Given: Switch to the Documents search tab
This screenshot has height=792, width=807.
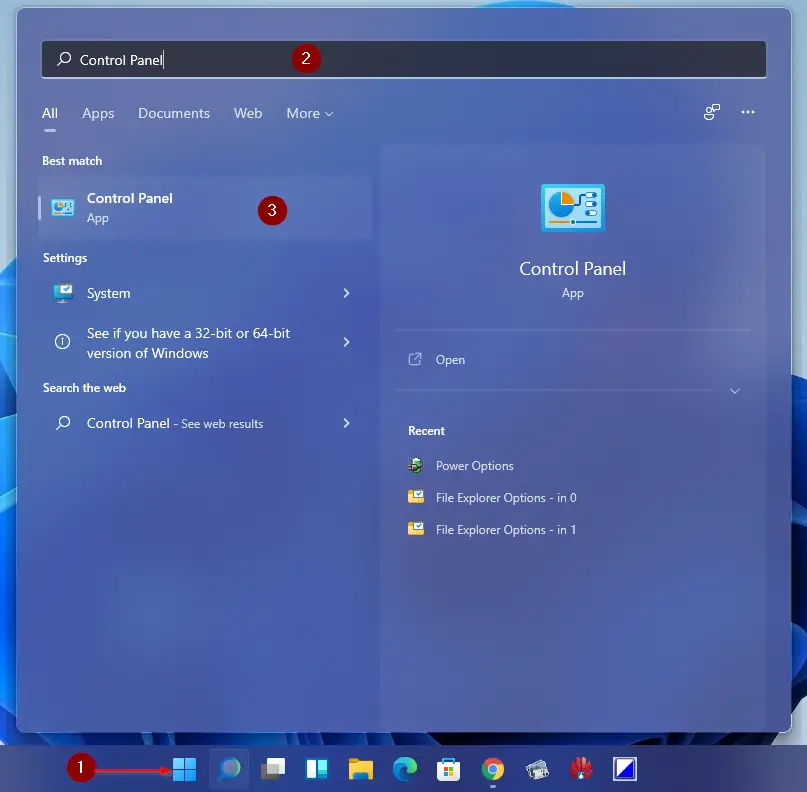Looking at the screenshot, I should pyautogui.click(x=174, y=113).
